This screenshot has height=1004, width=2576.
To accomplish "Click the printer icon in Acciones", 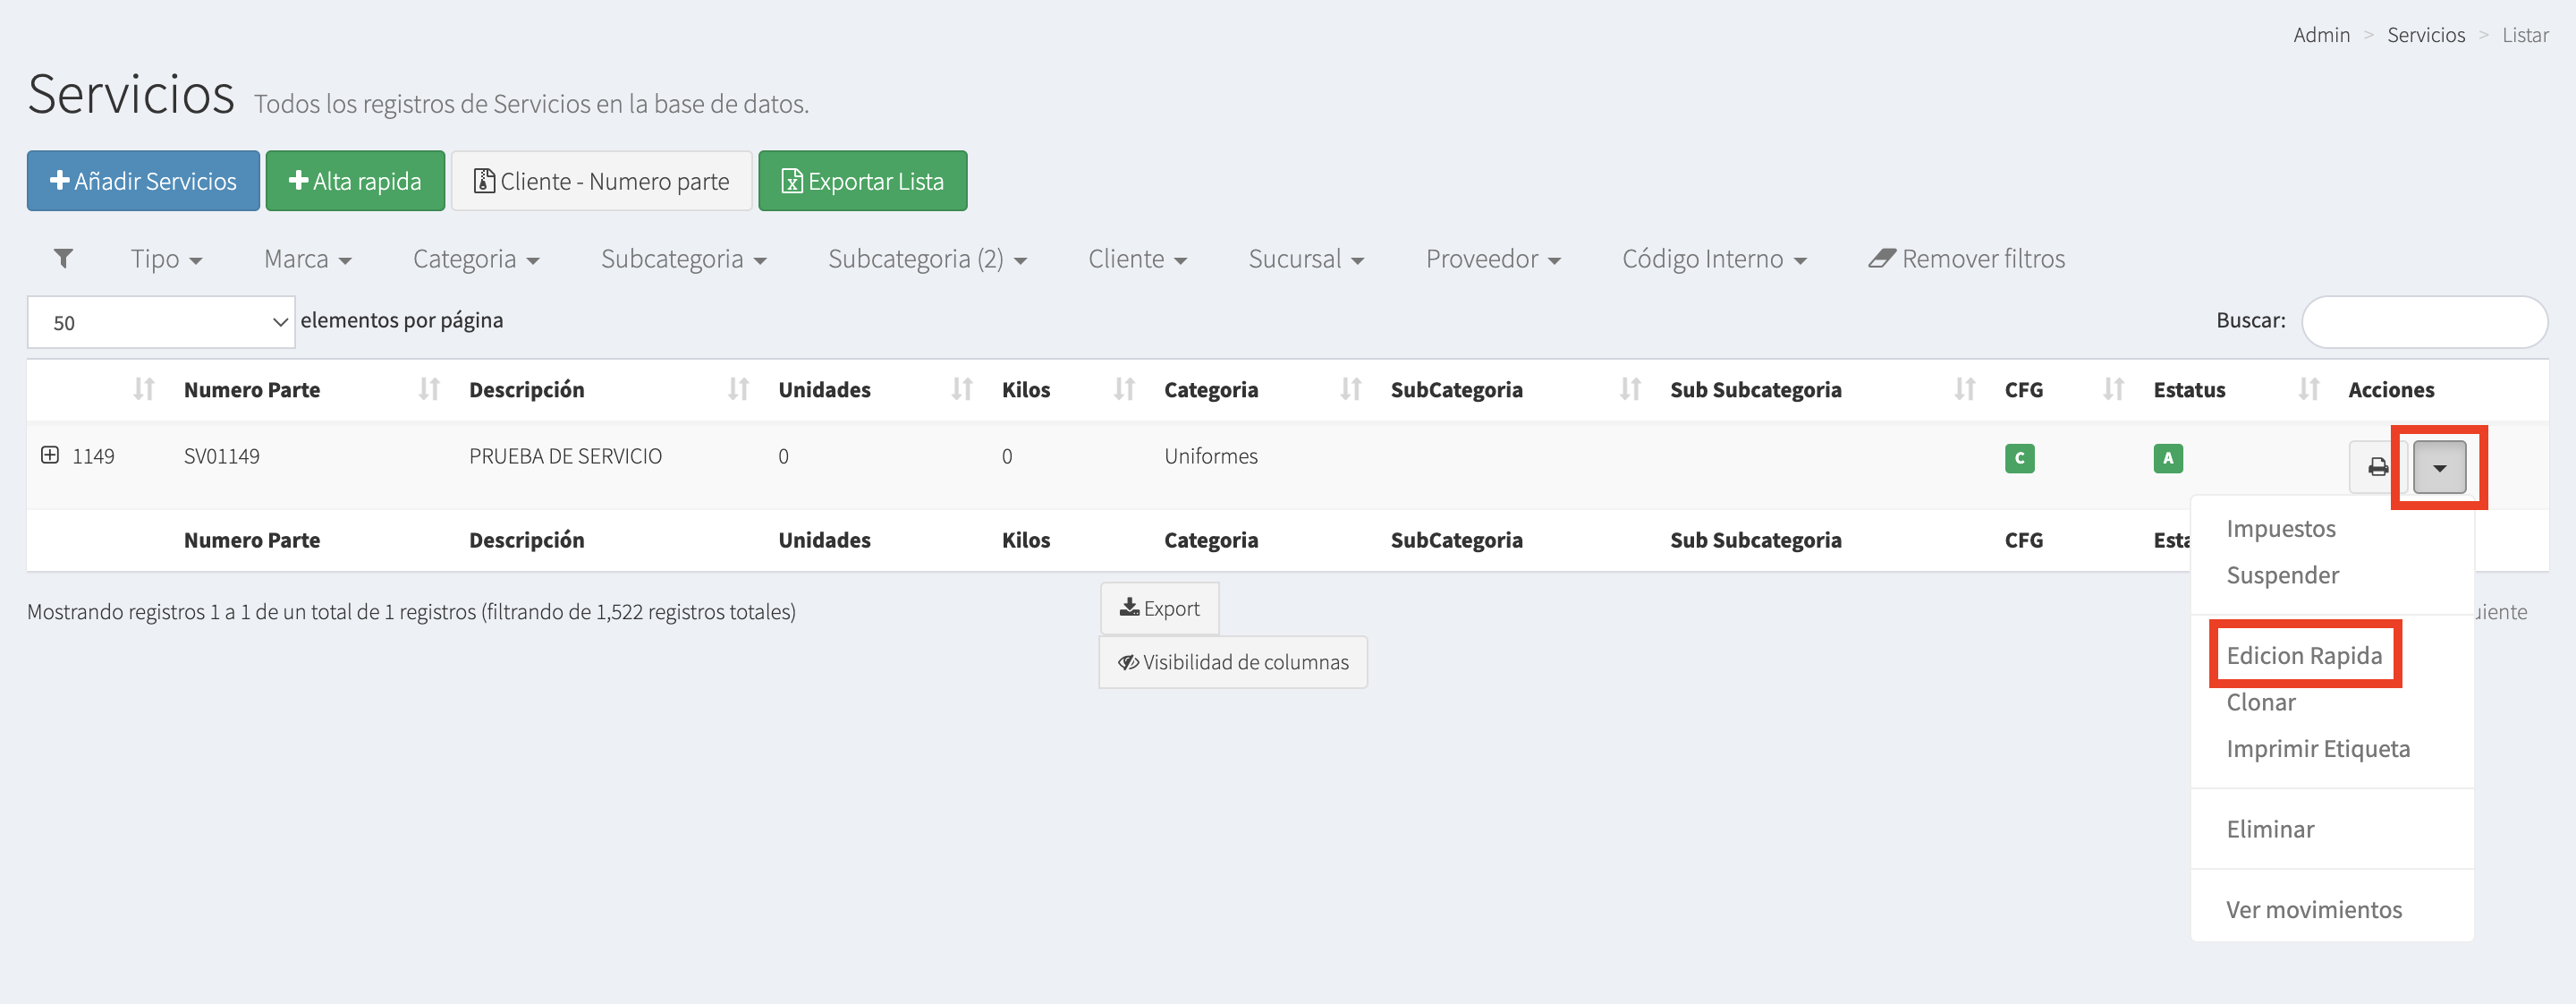I will (x=2377, y=467).
